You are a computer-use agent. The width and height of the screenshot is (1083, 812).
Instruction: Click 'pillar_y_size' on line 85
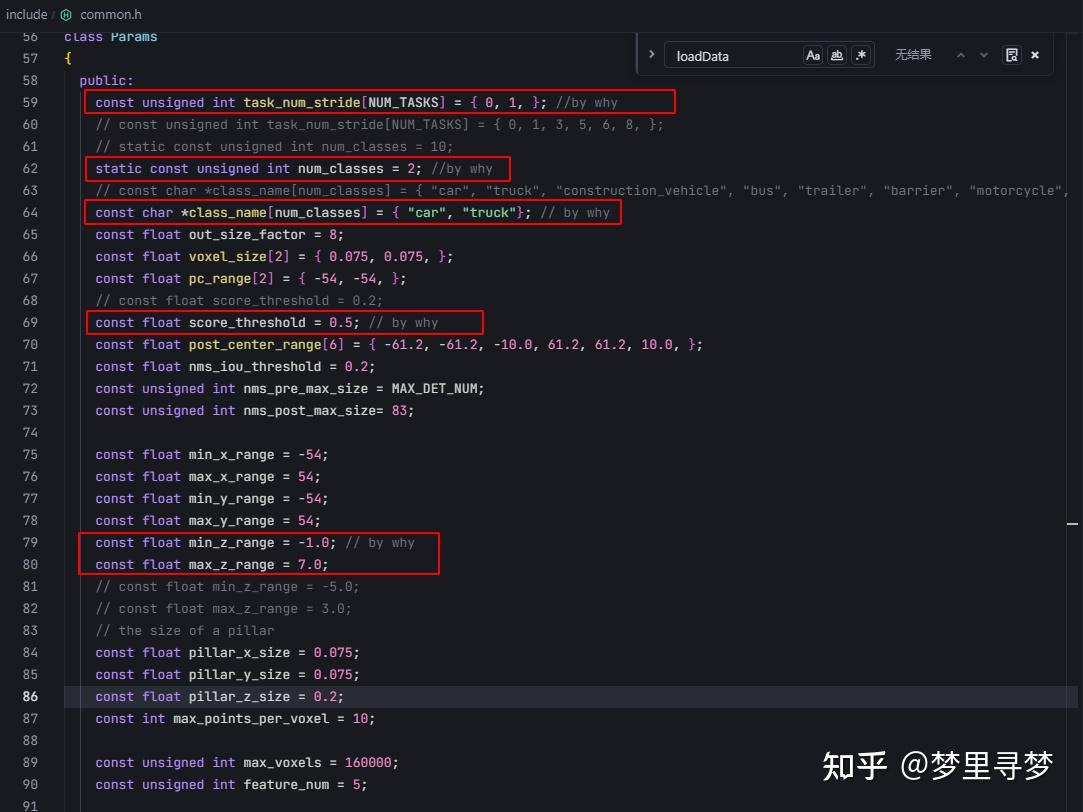click(x=239, y=675)
